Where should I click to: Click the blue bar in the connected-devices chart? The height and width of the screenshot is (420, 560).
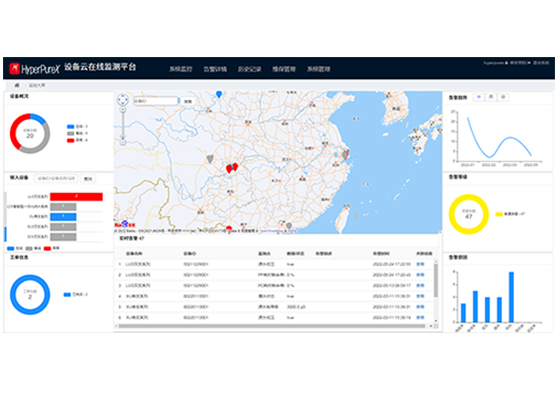click(63, 216)
